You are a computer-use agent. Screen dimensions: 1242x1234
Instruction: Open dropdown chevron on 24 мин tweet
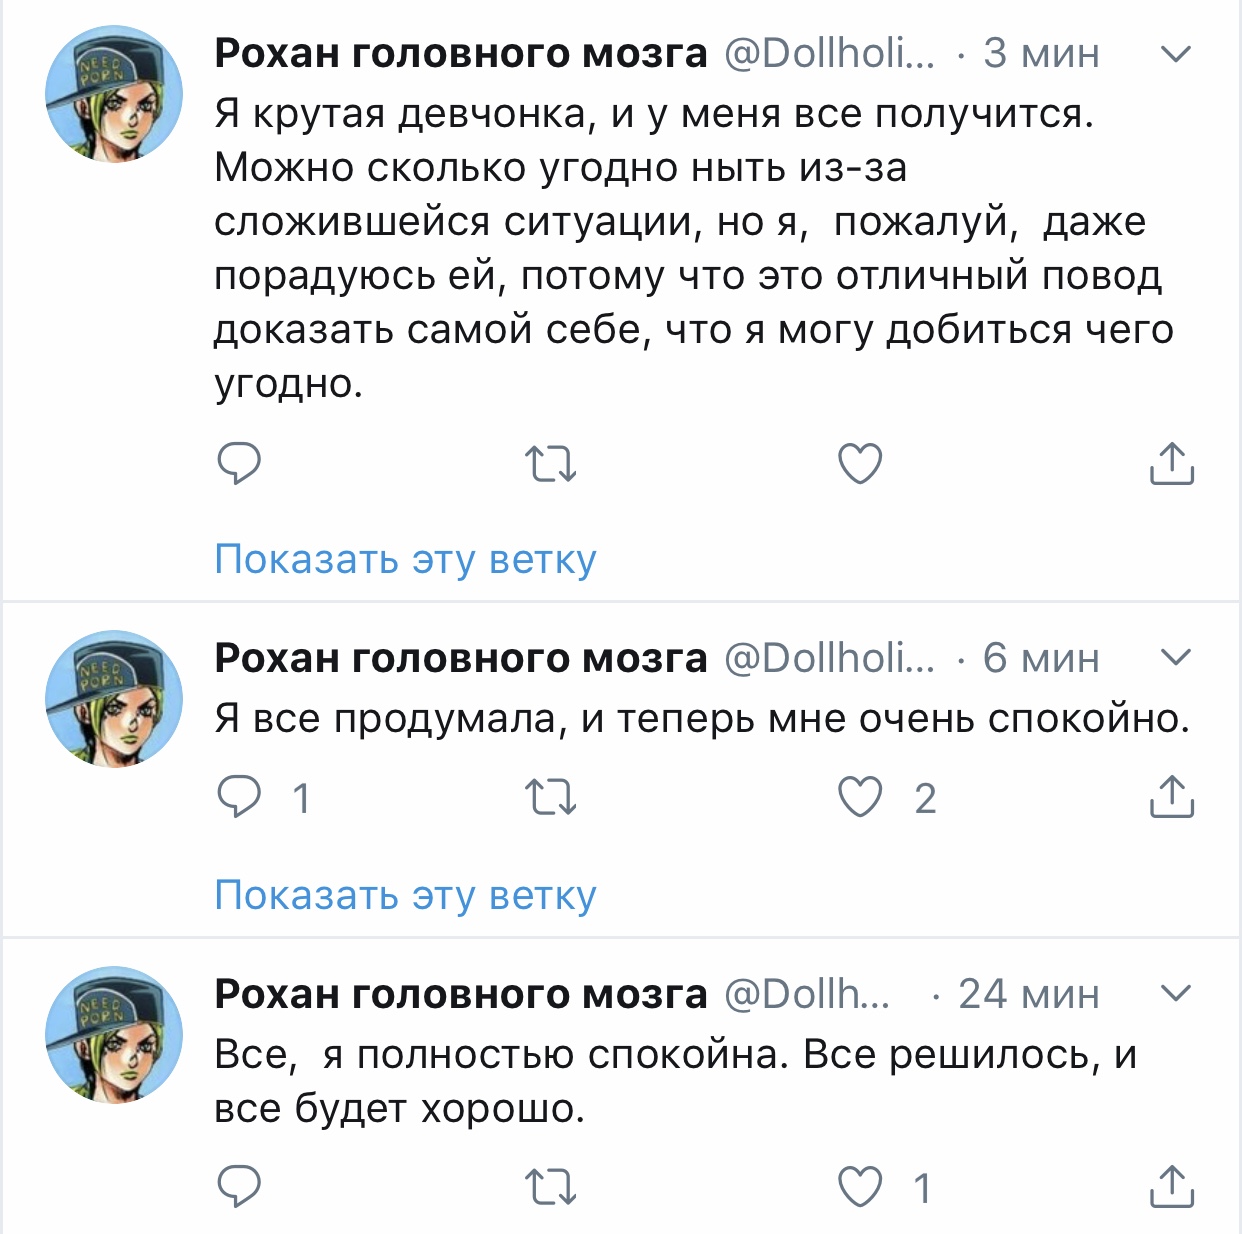coord(1176,994)
